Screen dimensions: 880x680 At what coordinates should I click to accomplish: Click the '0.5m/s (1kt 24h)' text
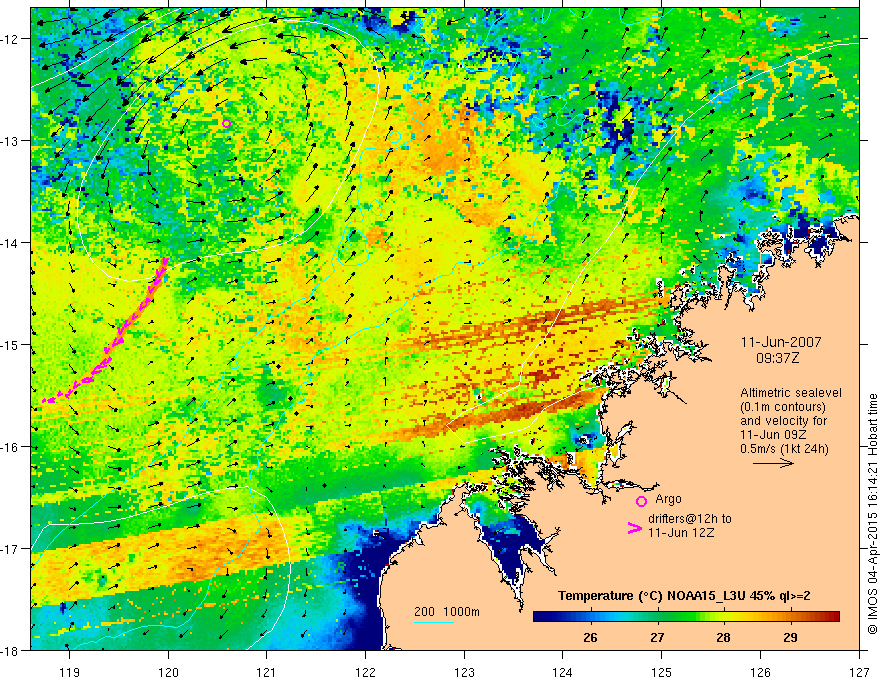click(x=784, y=449)
